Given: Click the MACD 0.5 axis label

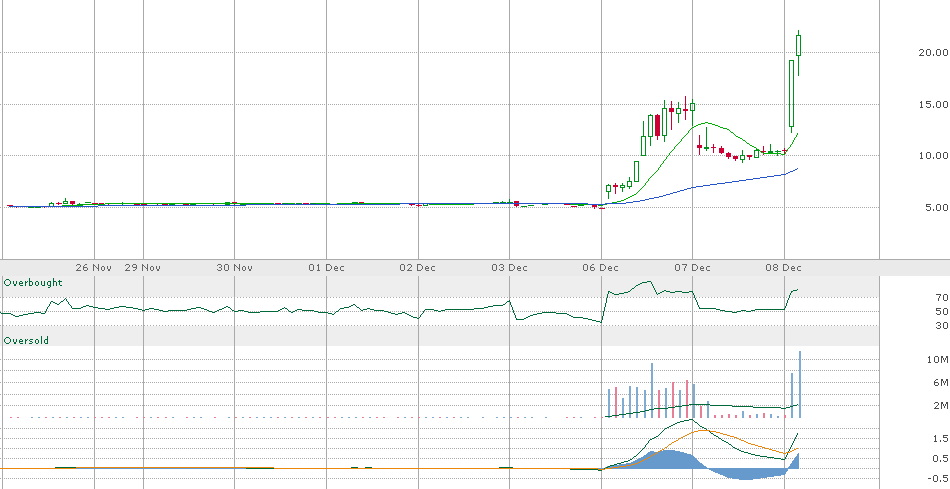Looking at the screenshot, I should click(941, 459).
